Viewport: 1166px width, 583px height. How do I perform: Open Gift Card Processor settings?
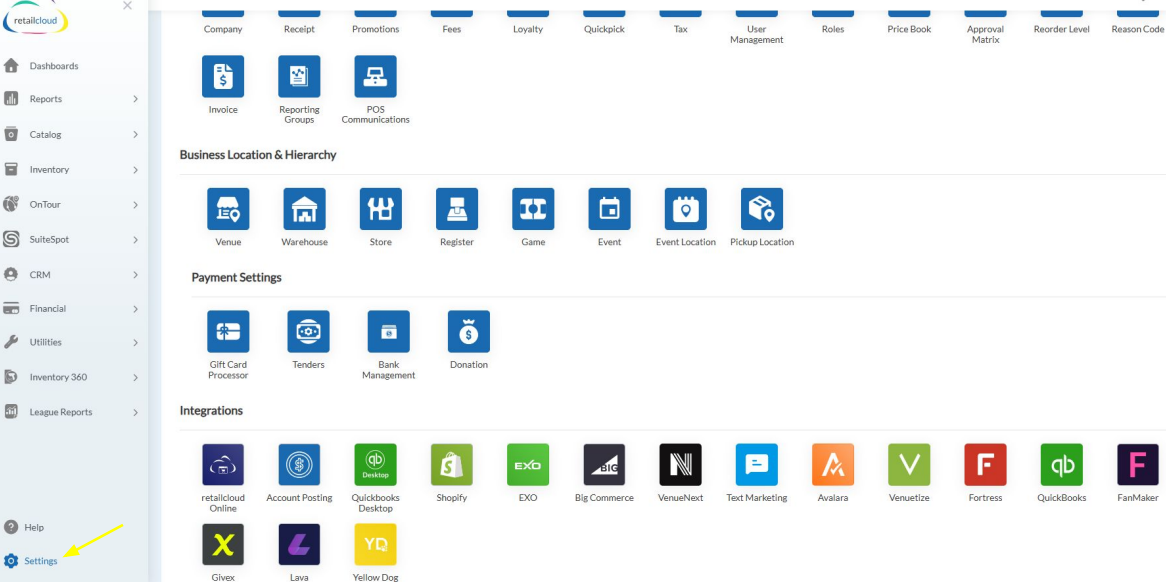(x=228, y=332)
